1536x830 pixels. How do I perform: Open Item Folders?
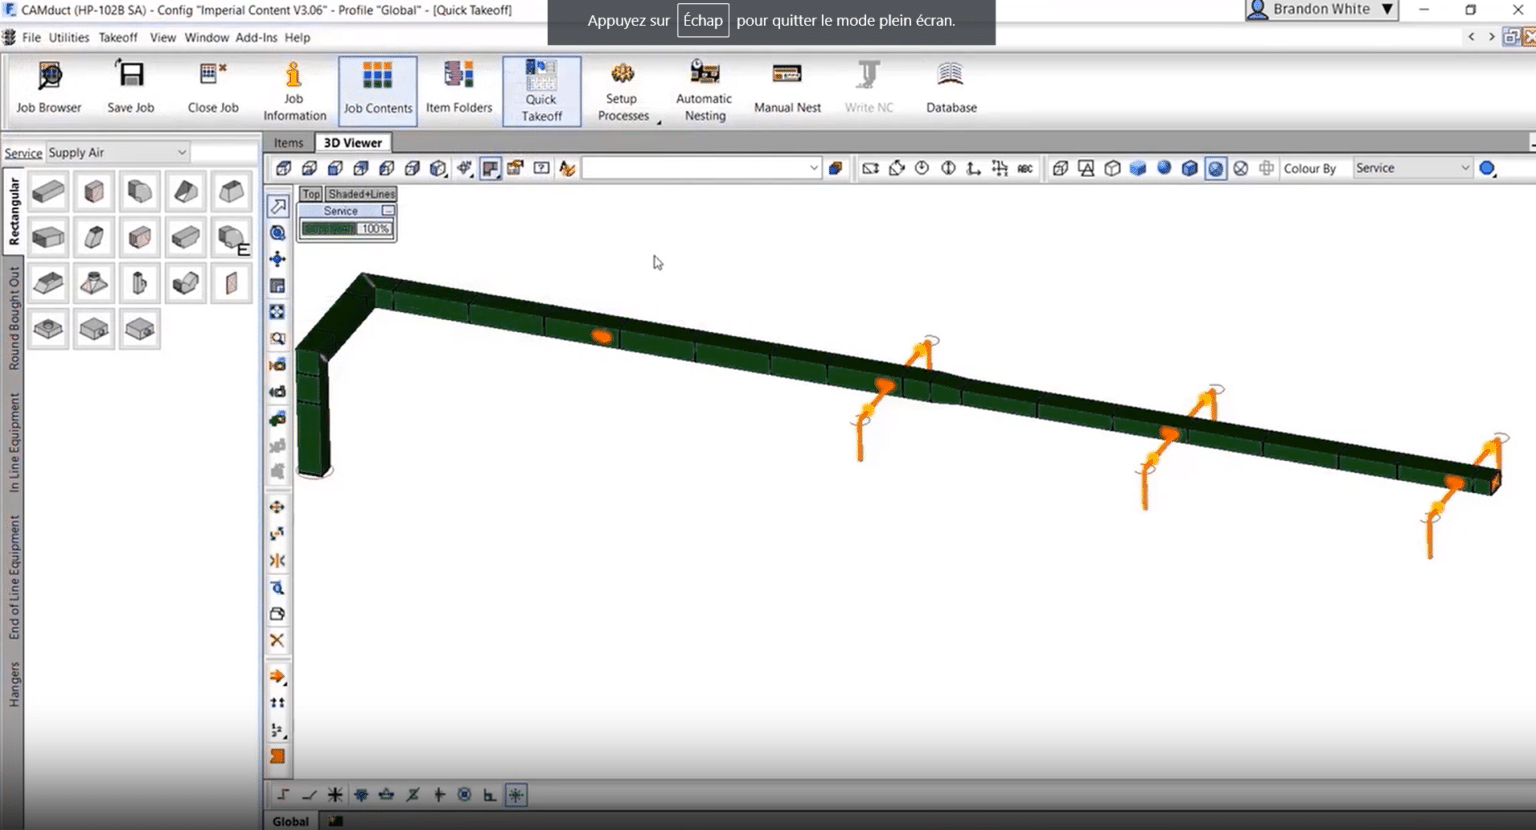tap(458, 88)
